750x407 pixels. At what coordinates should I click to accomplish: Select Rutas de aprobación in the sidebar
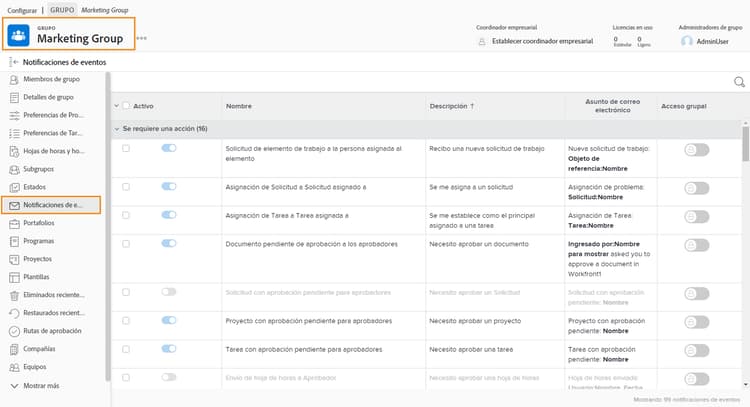(52, 331)
